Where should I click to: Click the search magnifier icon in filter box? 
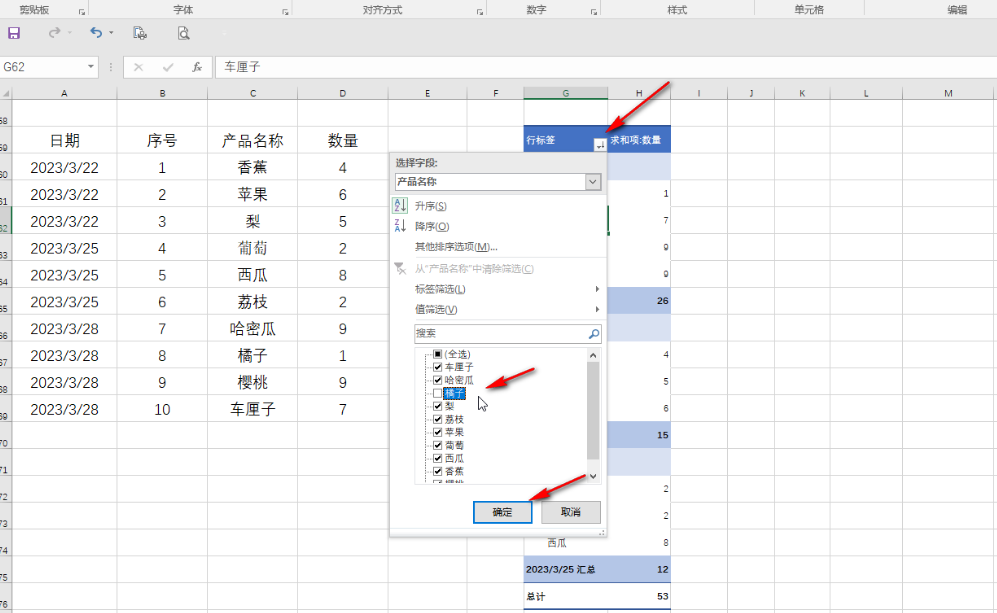593,335
